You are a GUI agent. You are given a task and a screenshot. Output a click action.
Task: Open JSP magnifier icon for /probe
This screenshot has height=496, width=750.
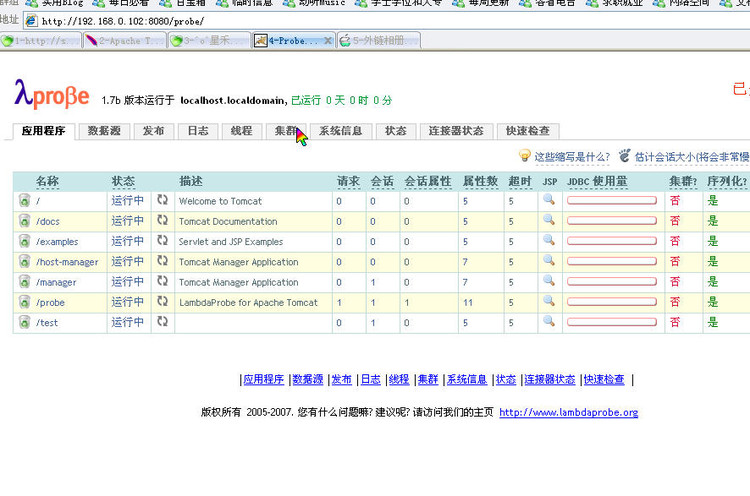coord(549,301)
